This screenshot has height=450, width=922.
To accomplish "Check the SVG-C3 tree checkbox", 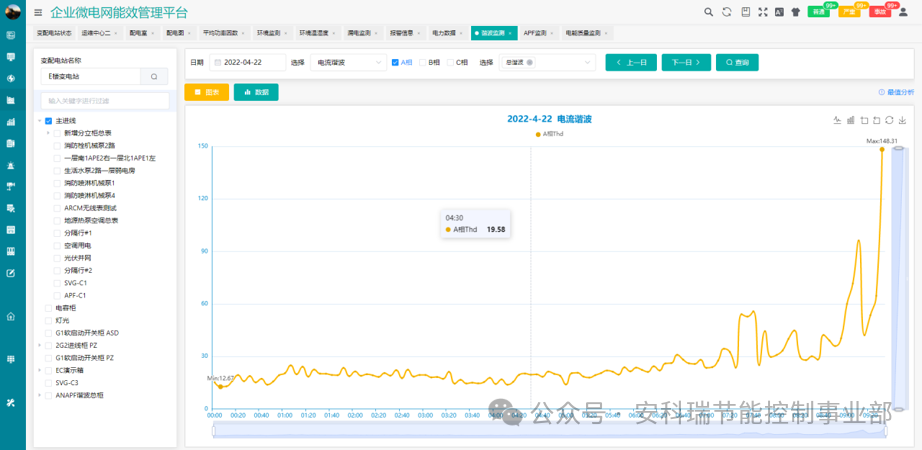I will (x=49, y=383).
